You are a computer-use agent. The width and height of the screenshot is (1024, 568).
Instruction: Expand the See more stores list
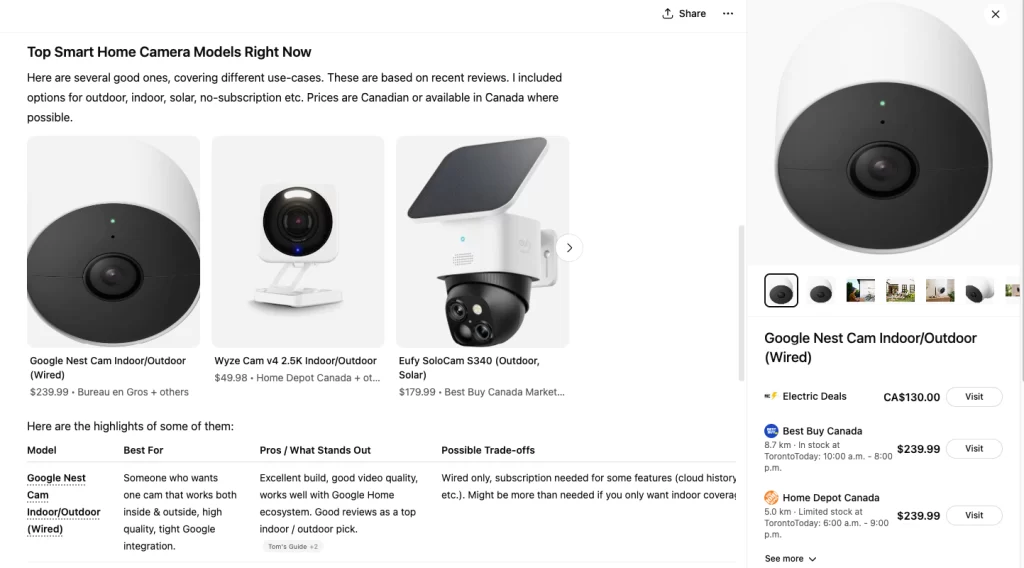pos(790,559)
